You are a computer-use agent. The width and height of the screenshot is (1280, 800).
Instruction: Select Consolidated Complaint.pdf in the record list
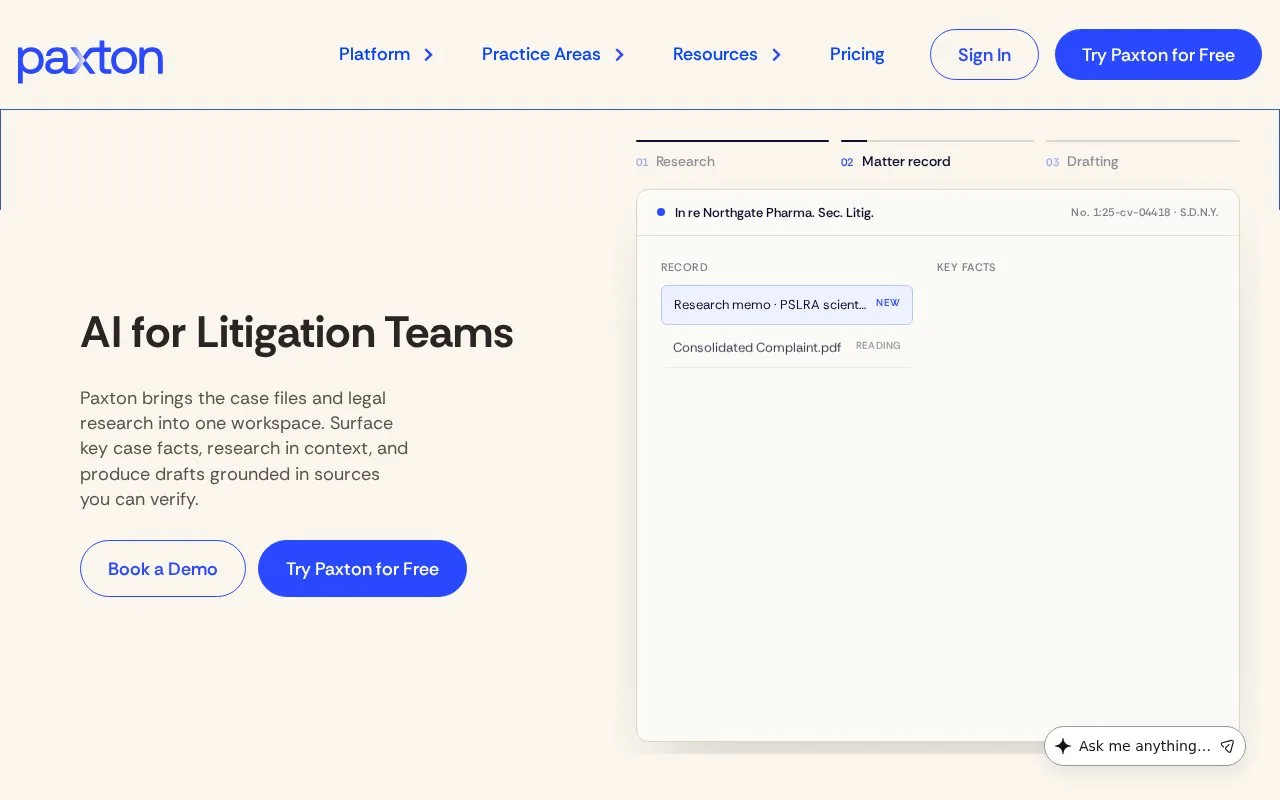pyautogui.click(x=787, y=347)
